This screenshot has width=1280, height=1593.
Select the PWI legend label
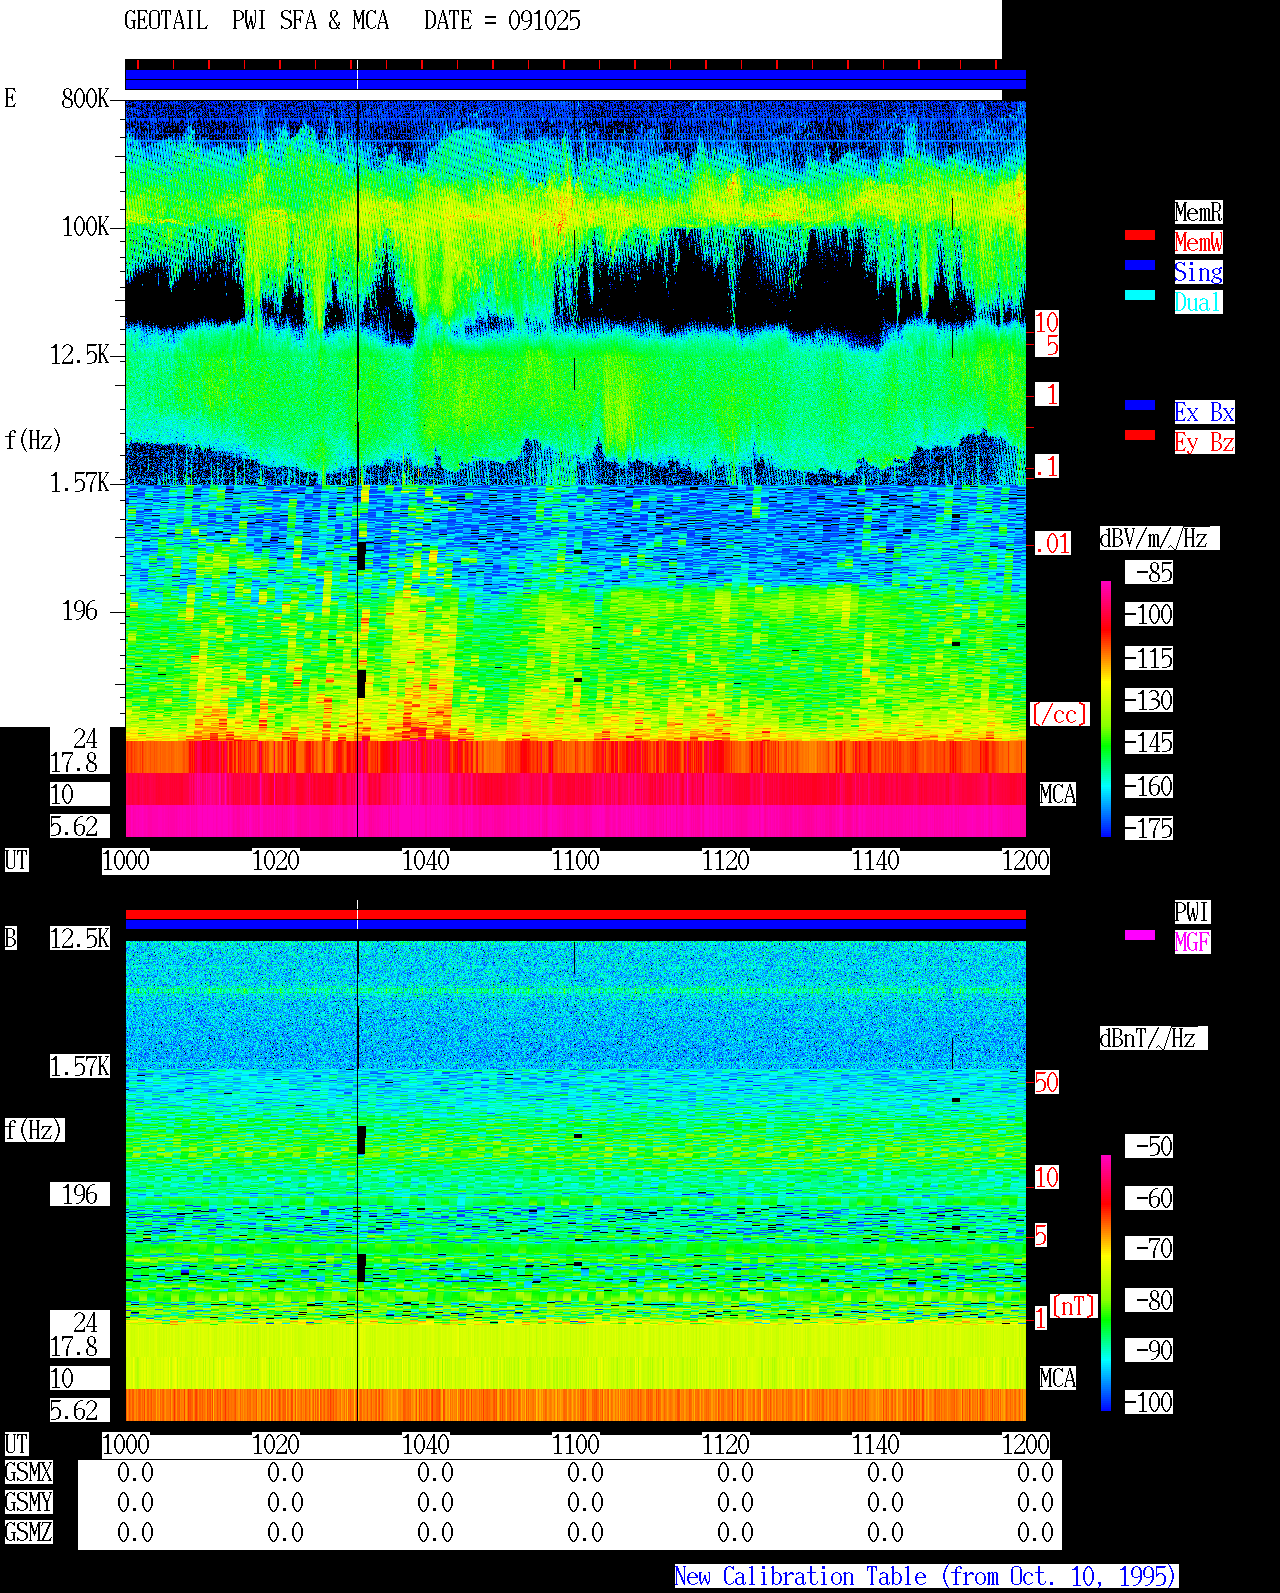pos(1192,912)
